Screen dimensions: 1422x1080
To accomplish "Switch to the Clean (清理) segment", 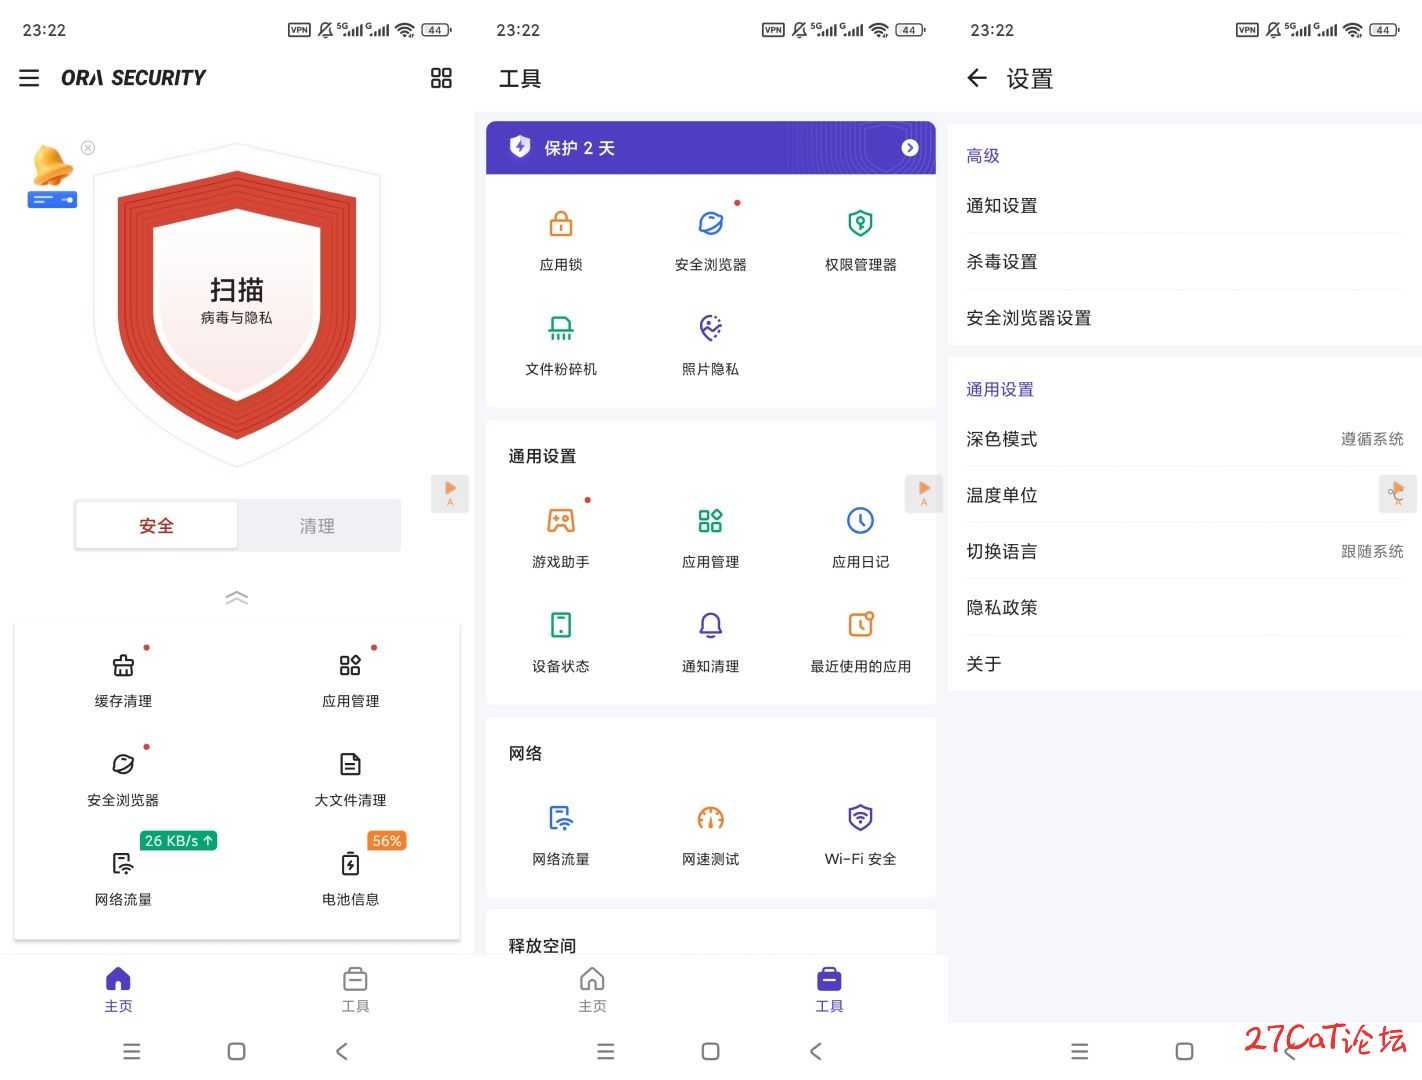I will 318,526.
